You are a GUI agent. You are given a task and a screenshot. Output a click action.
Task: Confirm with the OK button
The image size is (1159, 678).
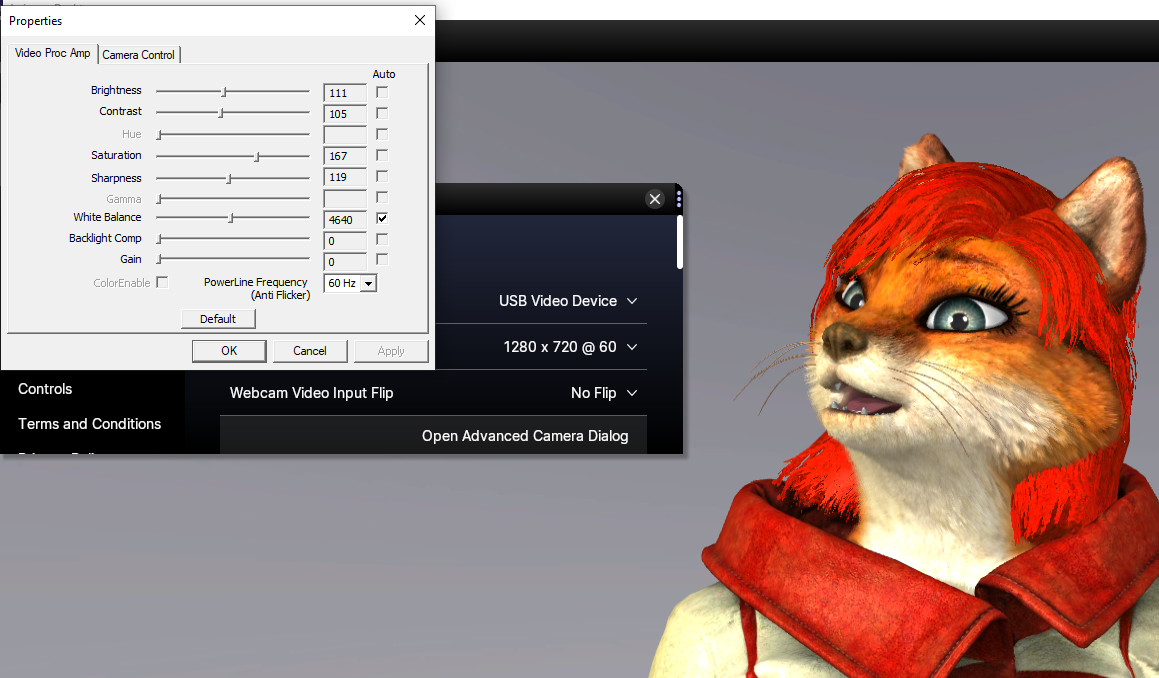pos(229,350)
